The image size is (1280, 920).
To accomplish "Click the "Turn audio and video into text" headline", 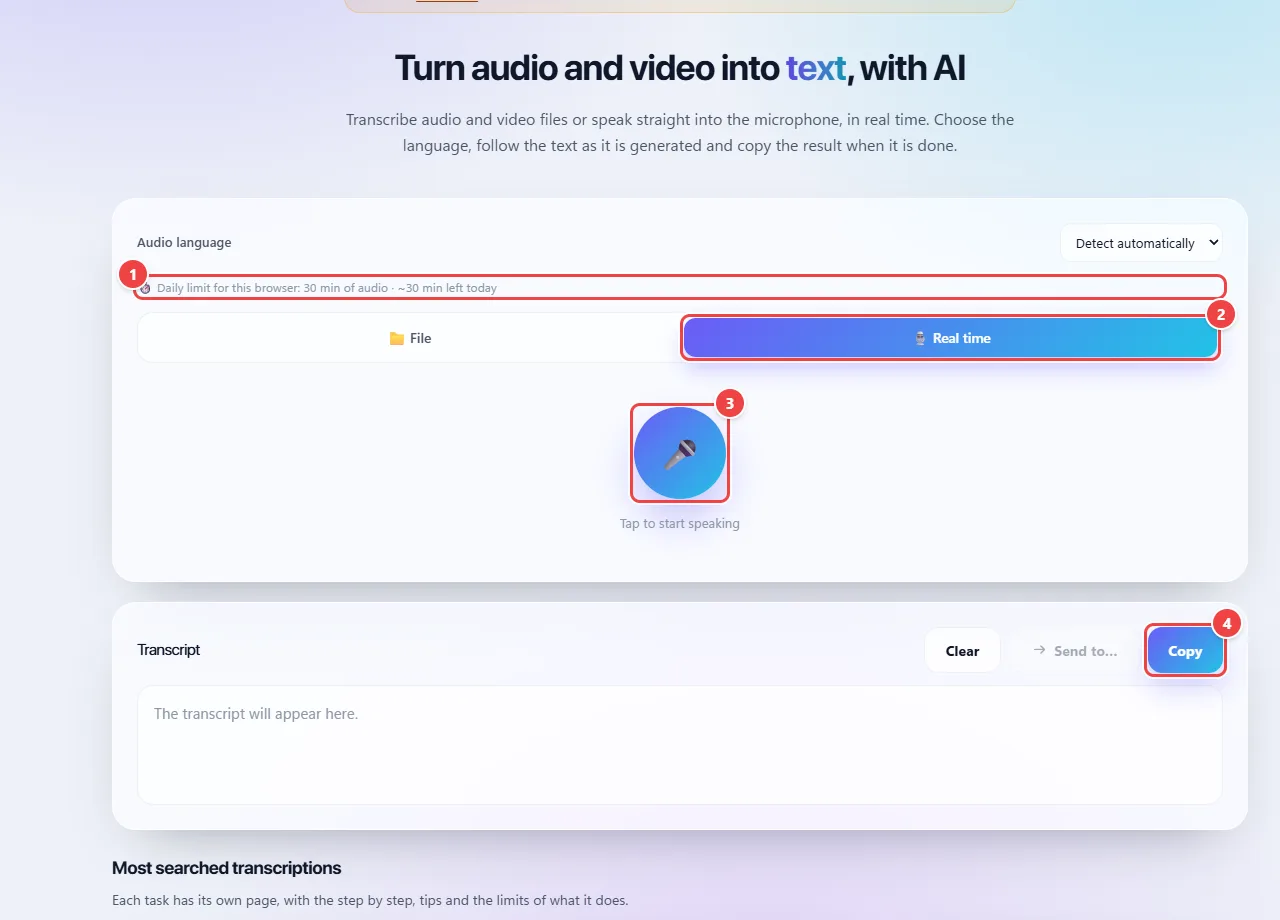I will (x=680, y=68).
